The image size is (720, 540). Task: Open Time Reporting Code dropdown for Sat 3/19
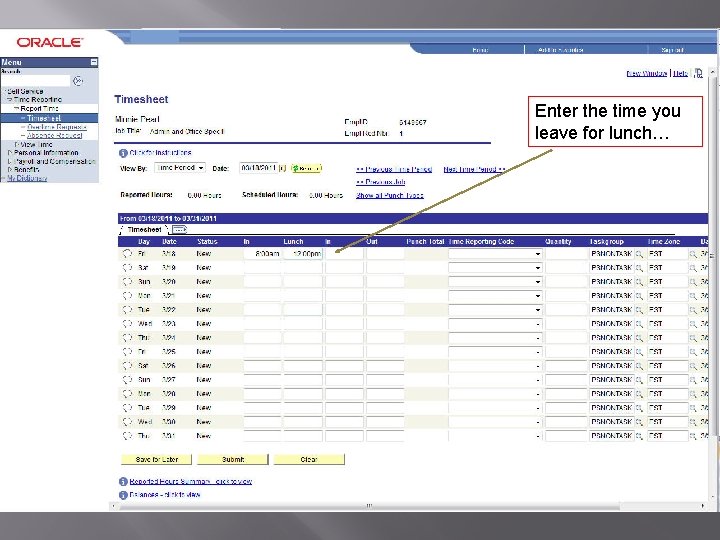[x=495, y=268]
